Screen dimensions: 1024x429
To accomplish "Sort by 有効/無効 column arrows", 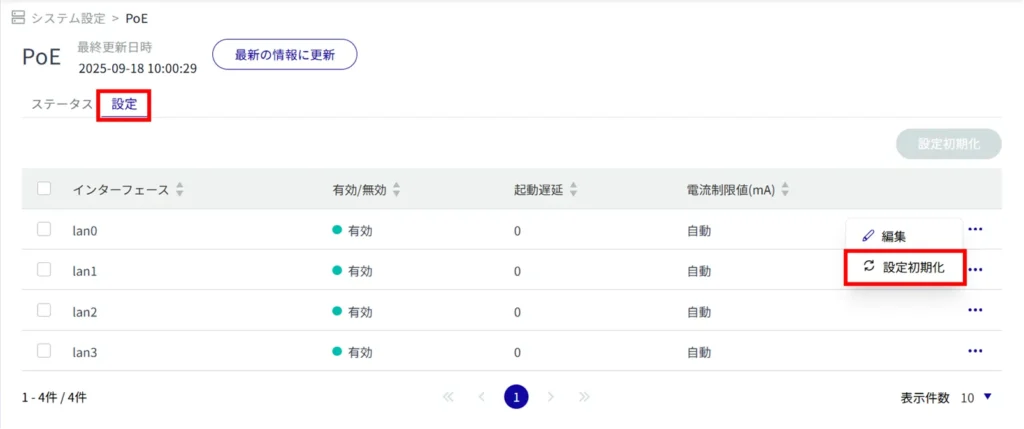I will (x=396, y=189).
